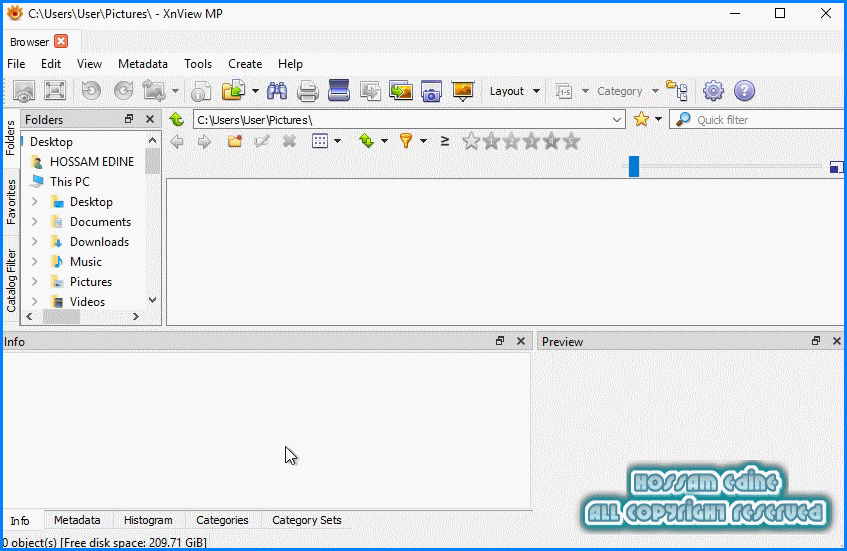
Task: Open the filter funnel dropdown arrow
Action: point(424,142)
